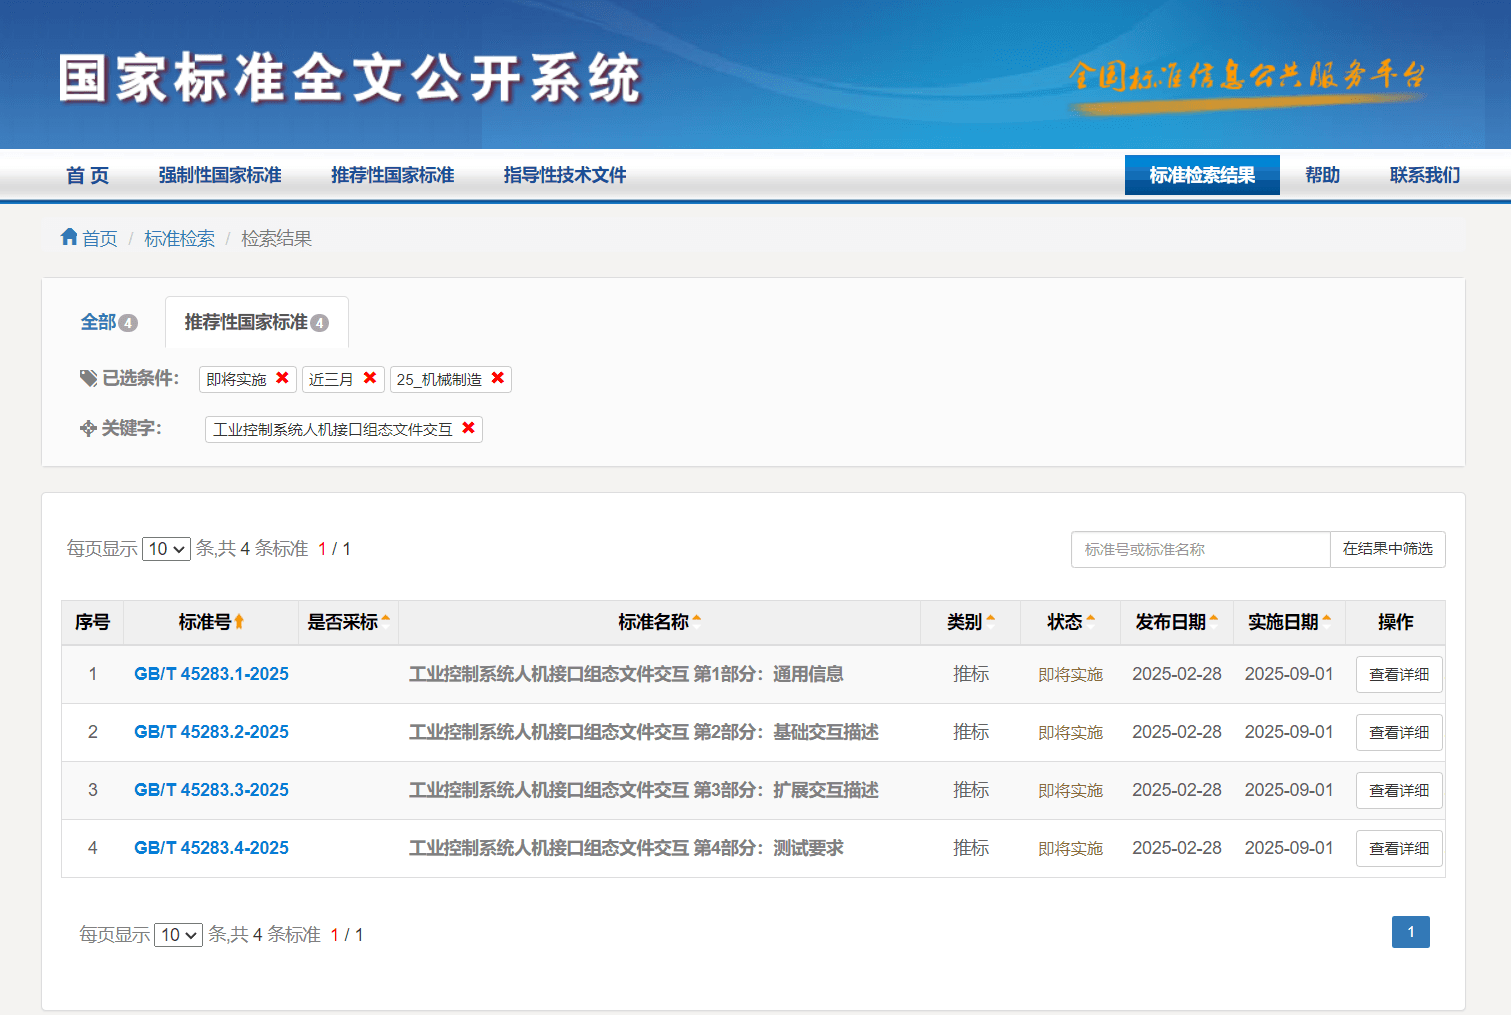This screenshot has width=1511, height=1016.
Task: Remove the 25_机械制造 filter tag
Action: (x=497, y=378)
